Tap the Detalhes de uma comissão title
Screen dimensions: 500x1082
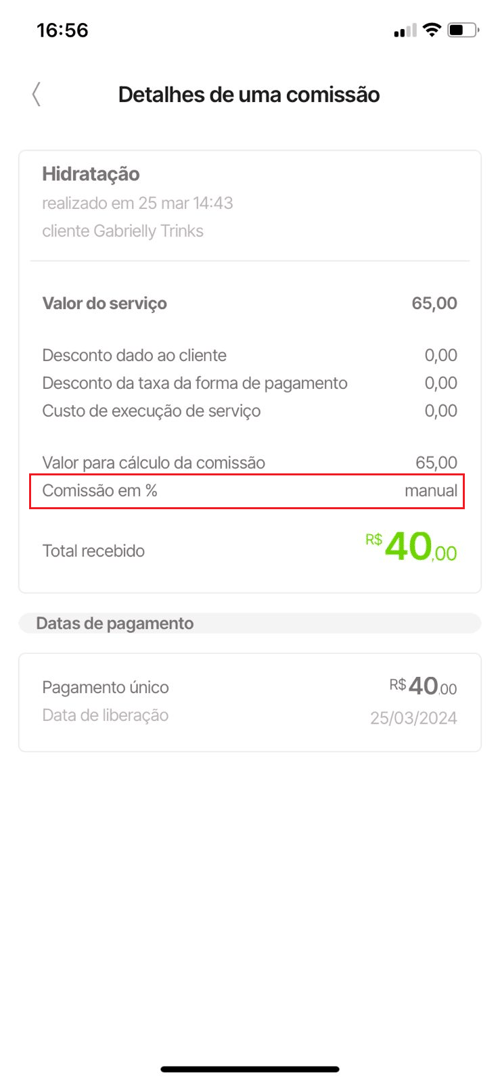click(x=249, y=95)
